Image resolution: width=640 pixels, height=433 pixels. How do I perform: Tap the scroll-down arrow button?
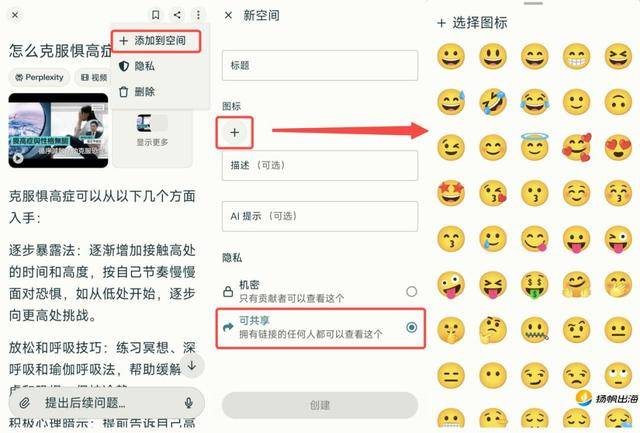click(192, 366)
